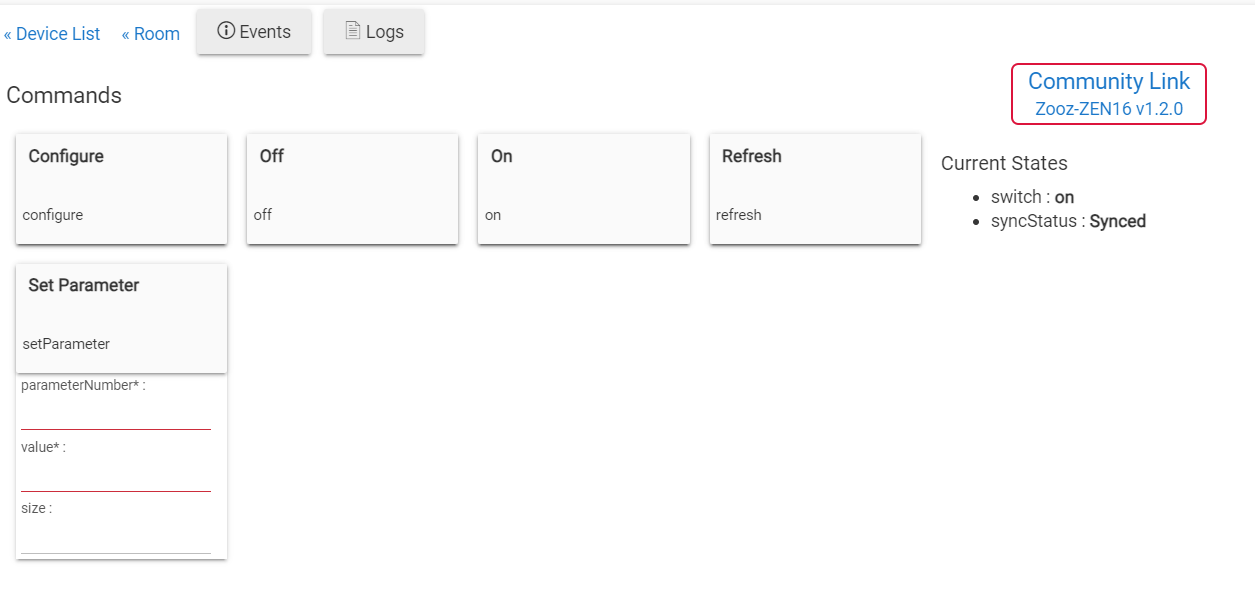This screenshot has height=589, width=1255.
Task: Return to the Room page
Action: click(151, 34)
